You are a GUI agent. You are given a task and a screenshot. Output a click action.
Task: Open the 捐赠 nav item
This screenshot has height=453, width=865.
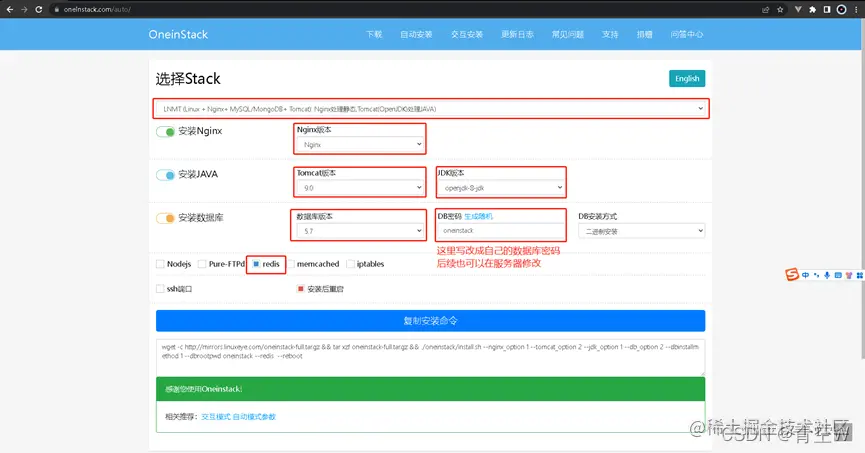(644, 34)
